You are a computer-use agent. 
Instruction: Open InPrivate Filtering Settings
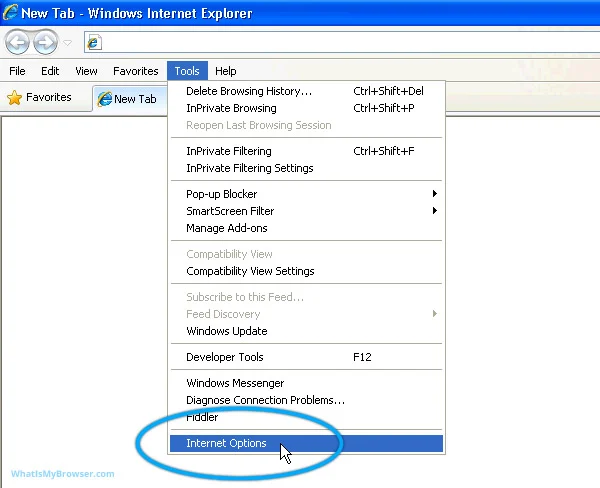tap(307, 168)
